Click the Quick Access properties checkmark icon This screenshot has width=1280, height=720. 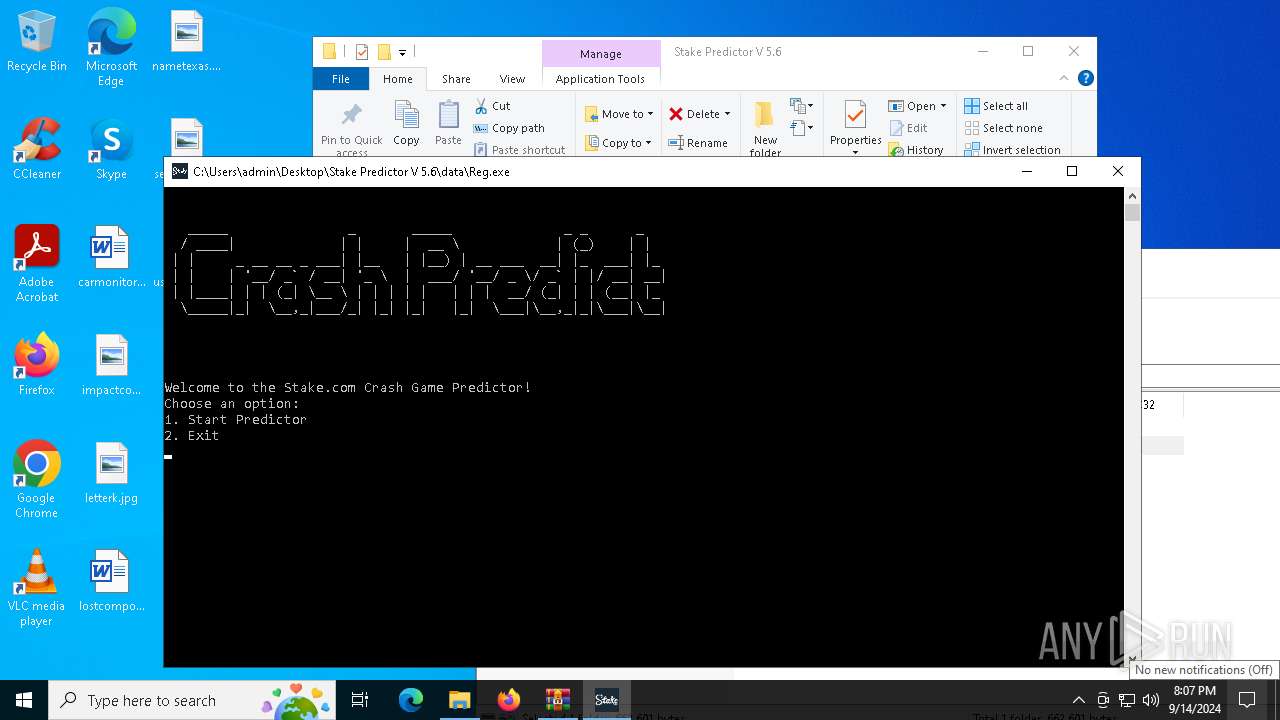(x=362, y=52)
